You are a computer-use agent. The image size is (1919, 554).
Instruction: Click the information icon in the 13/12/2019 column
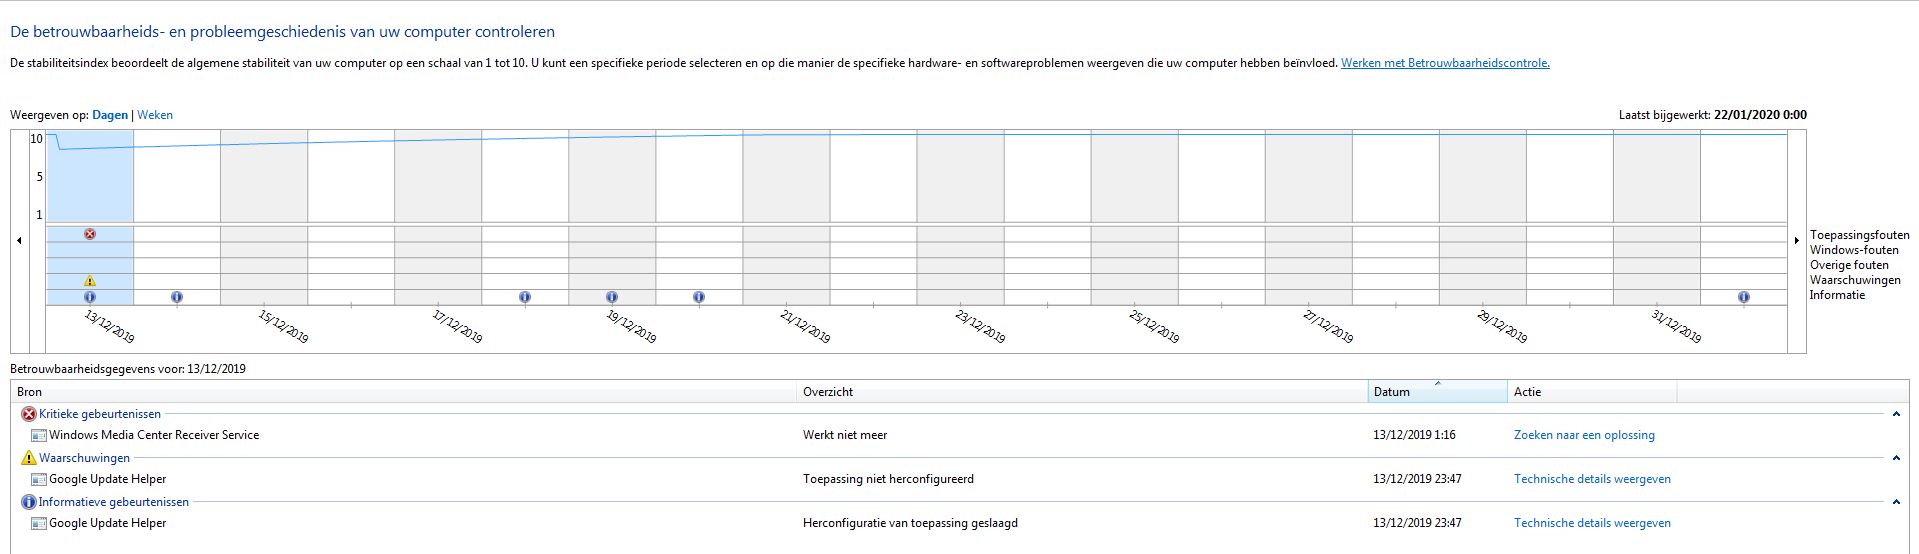coord(90,297)
